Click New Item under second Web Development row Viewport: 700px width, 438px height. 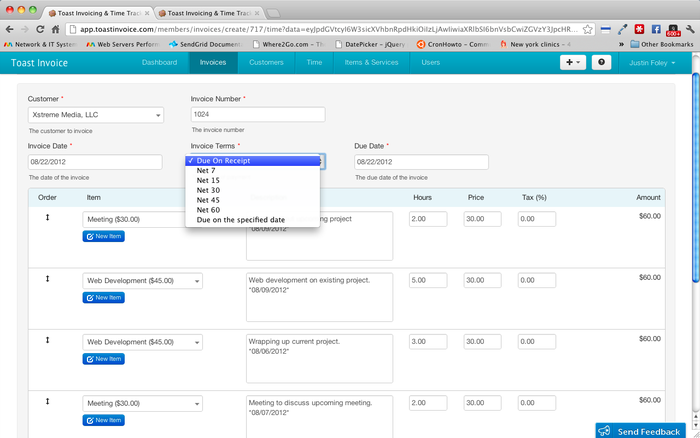103,358
